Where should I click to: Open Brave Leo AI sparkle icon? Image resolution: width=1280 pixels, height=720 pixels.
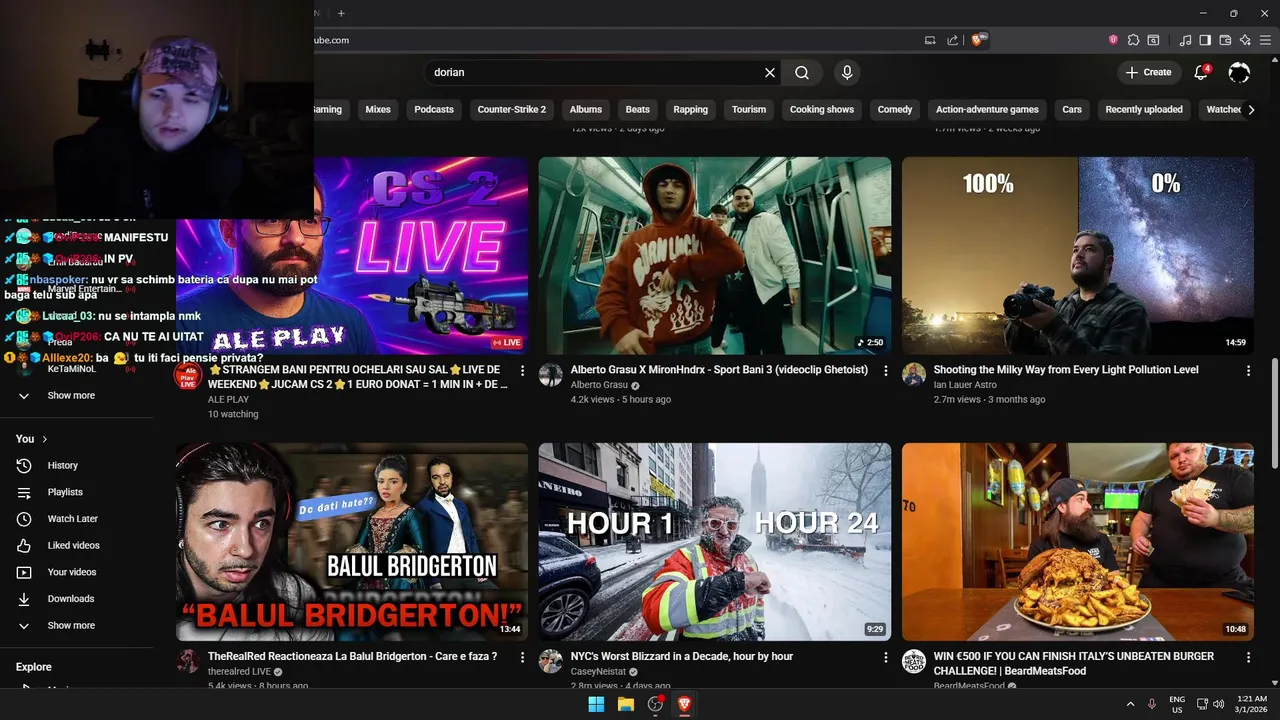pyautogui.click(x=1245, y=40)
